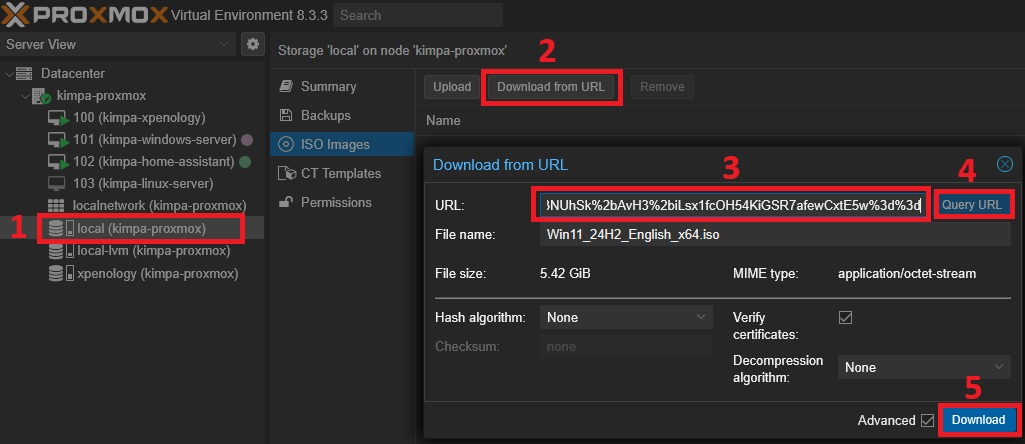The height and width of the screenshot is (444, 1025).
Task: Toggle Verify certificates checkbox
Action: [x=845, y=317]
